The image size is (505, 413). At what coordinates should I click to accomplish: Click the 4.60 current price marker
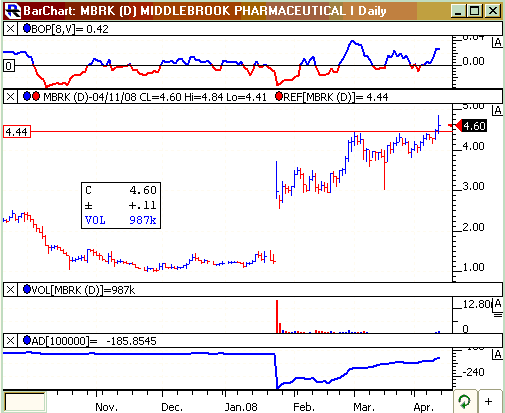click(471, 126)
